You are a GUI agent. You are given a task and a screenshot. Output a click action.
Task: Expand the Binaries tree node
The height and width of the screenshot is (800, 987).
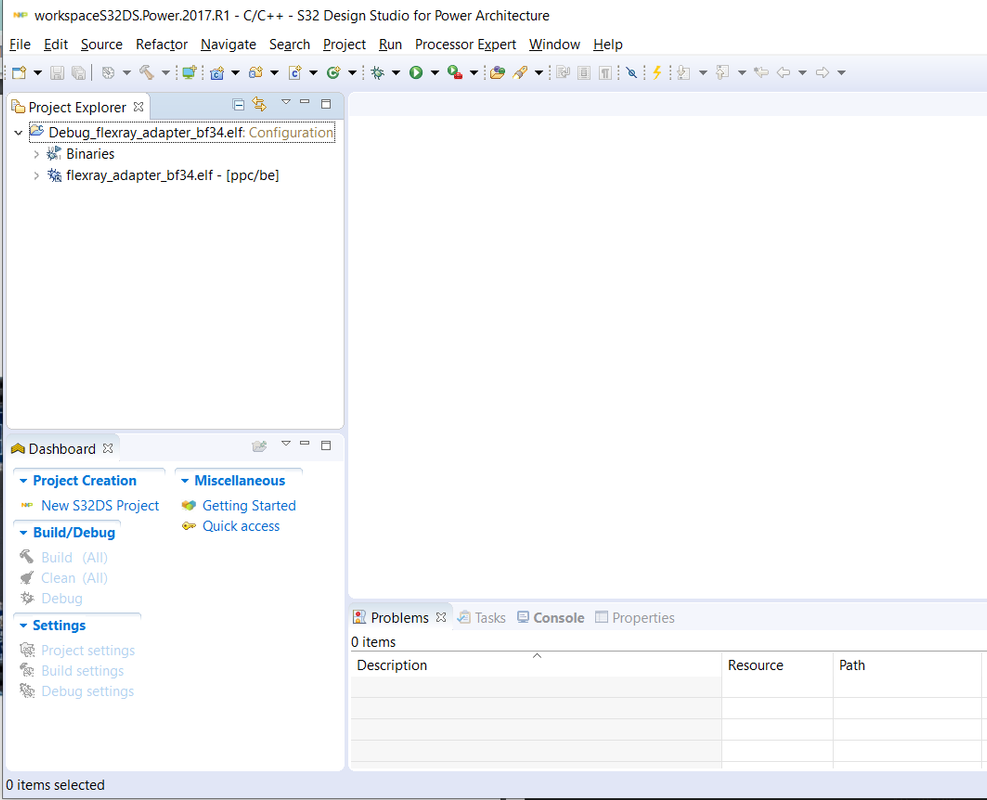click(36, 154)
